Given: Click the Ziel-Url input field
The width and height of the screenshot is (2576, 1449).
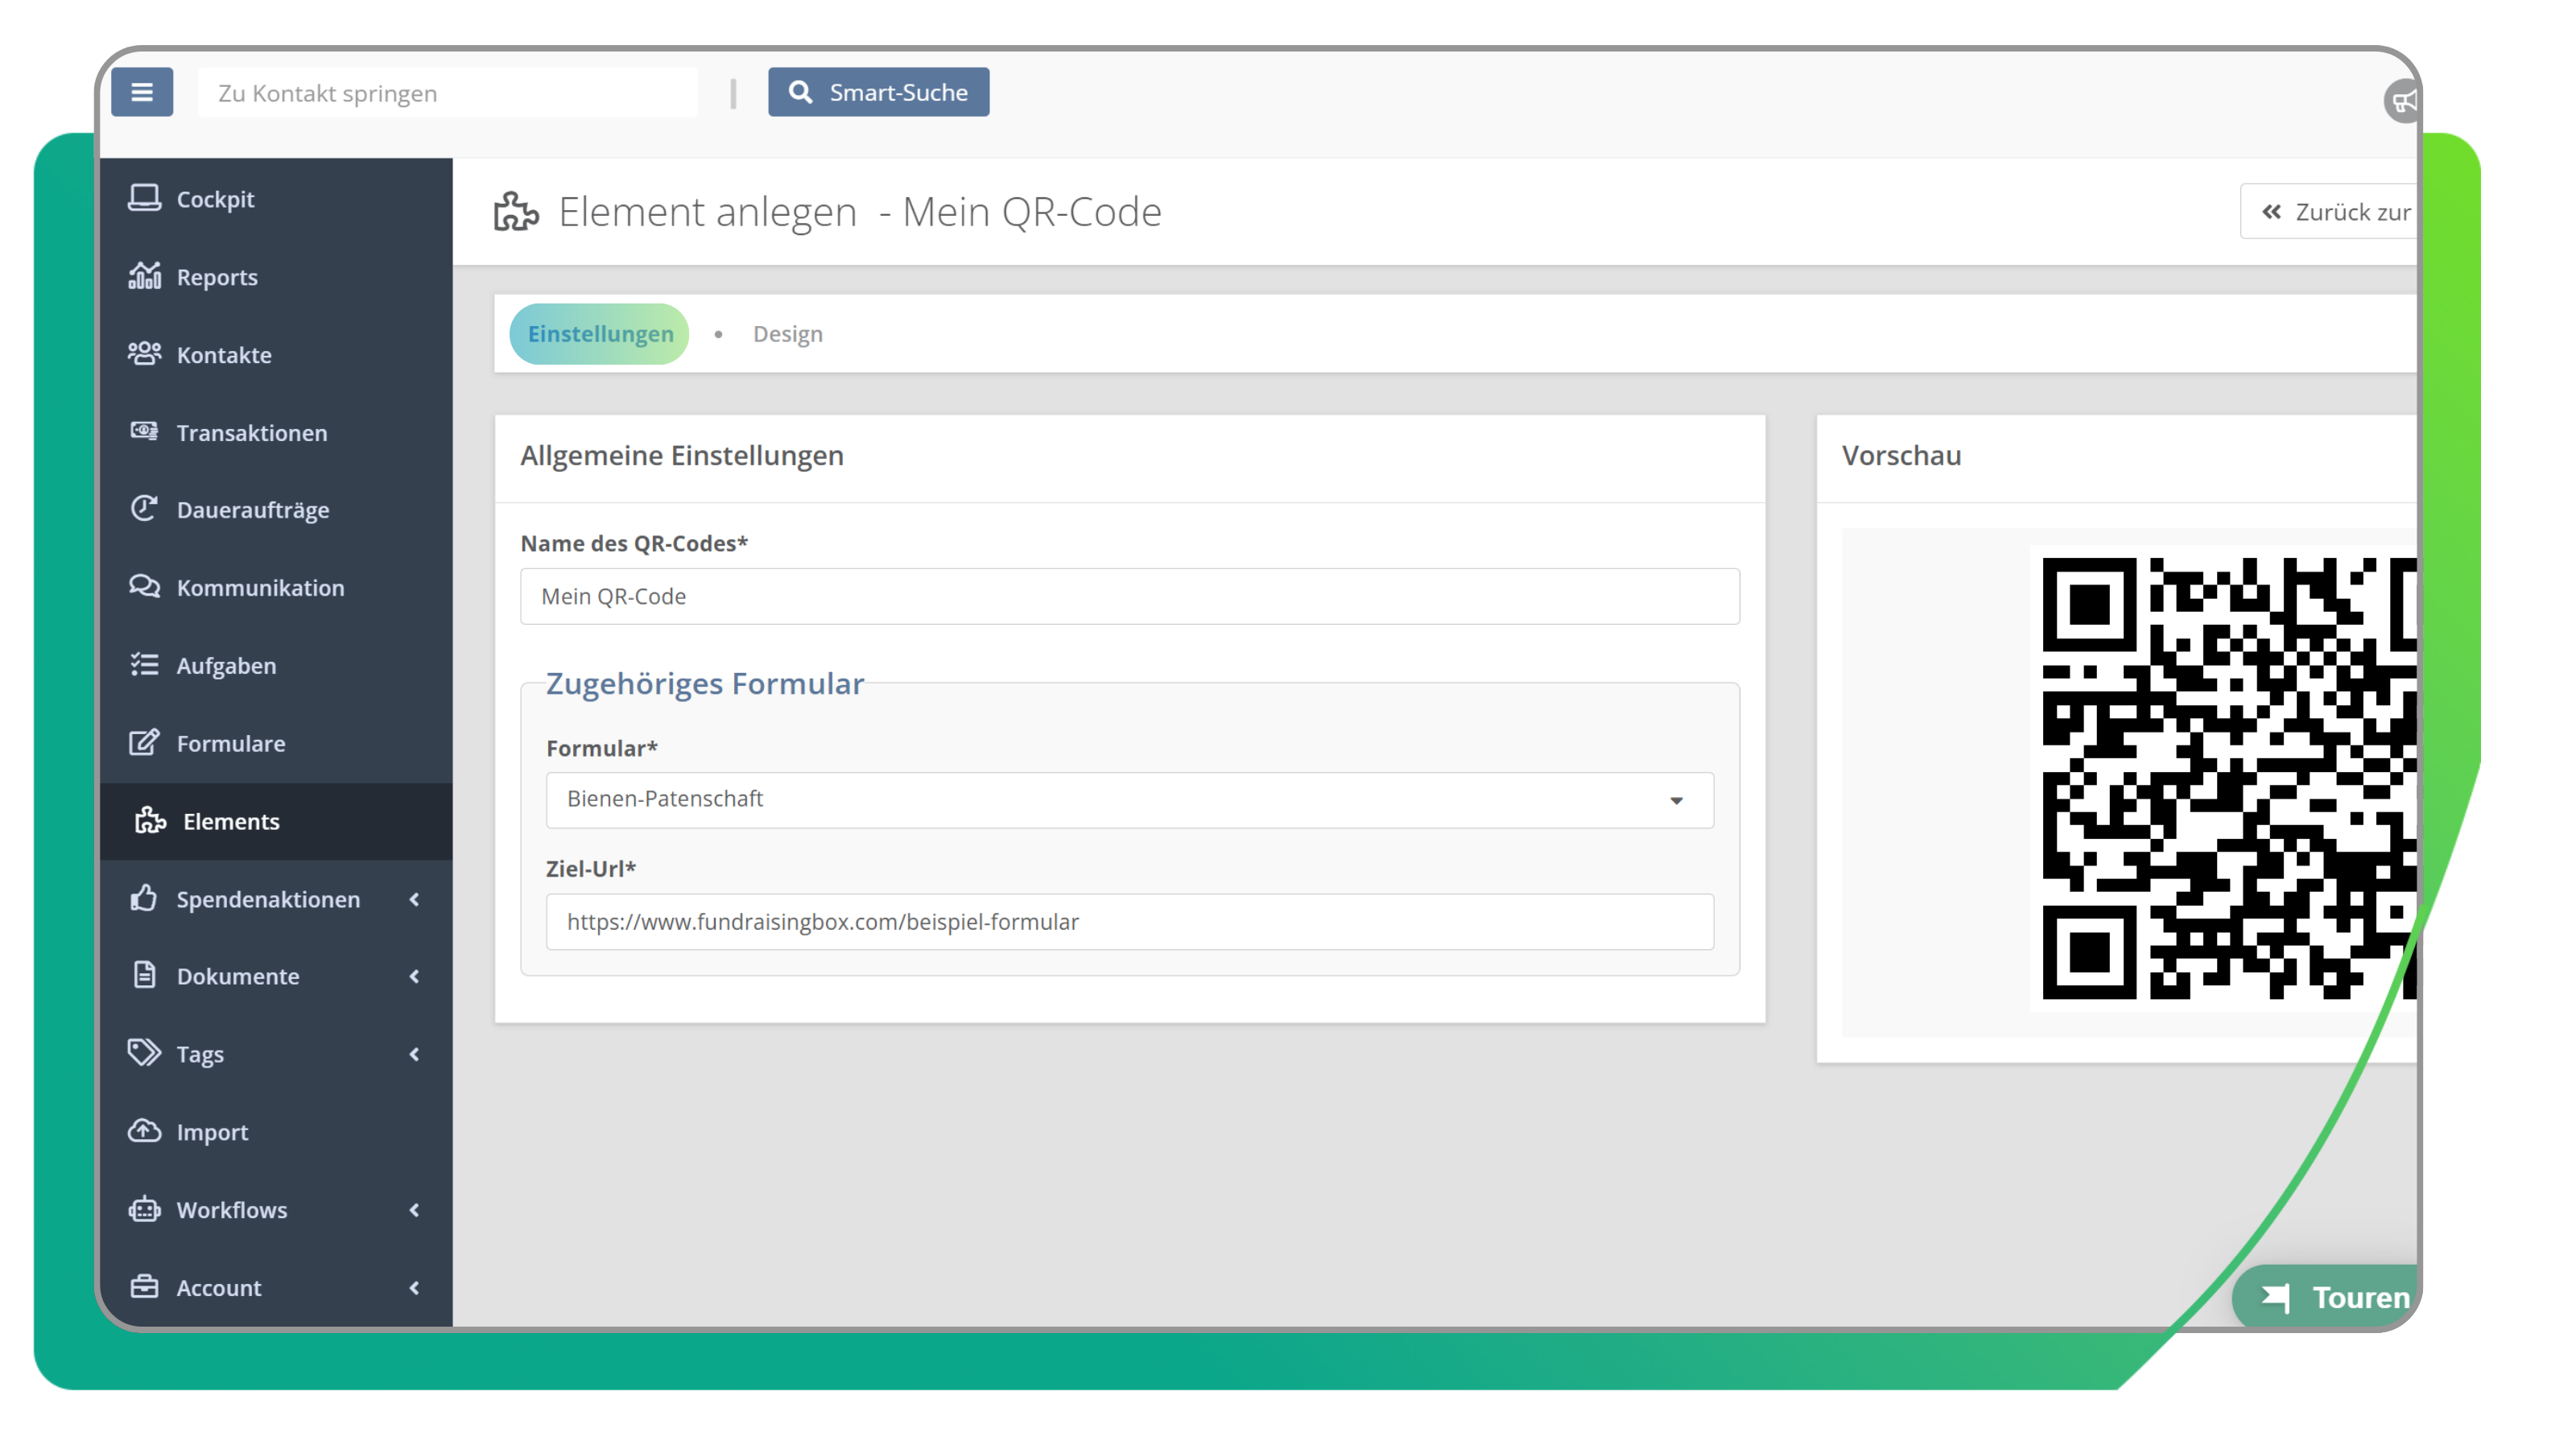Looking at the screenshot, I should [x=1129, y=922].
